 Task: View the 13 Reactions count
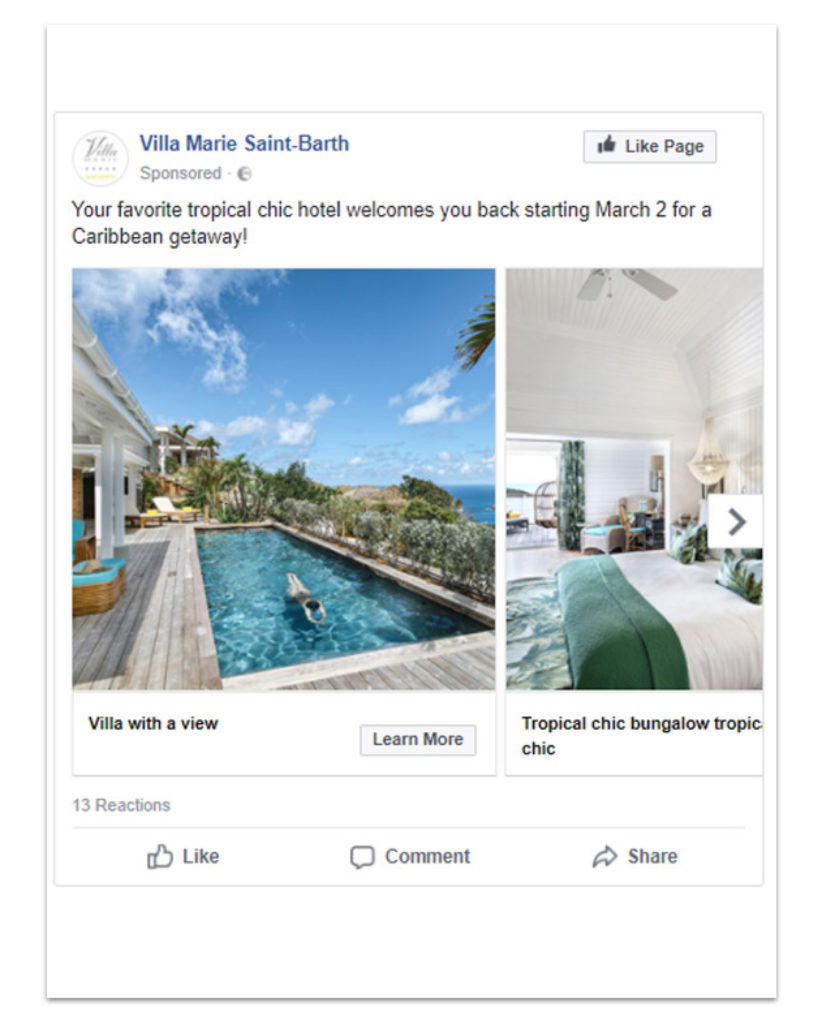click(x=121, y=805)
